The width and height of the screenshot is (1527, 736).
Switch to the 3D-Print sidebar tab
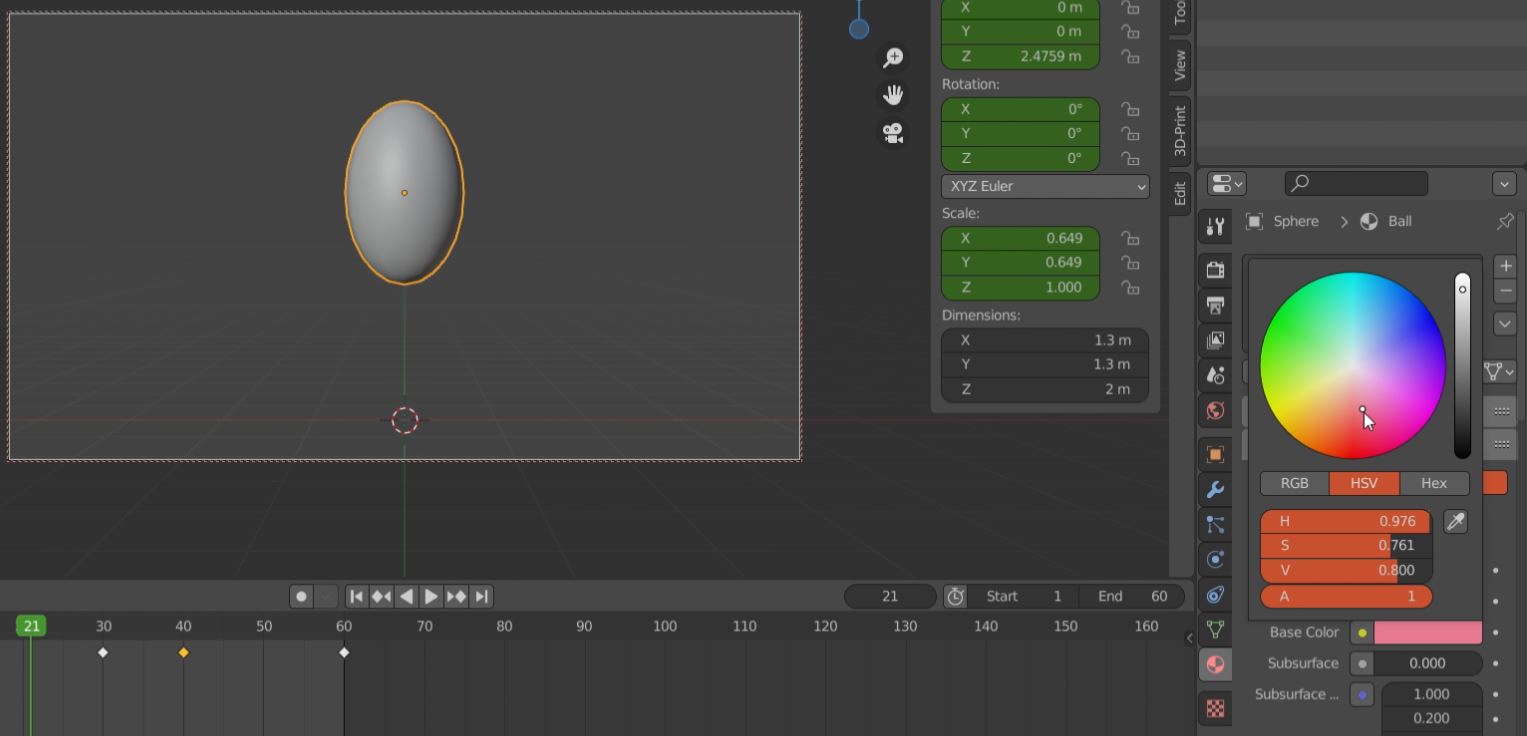(x=1180, y=130)
